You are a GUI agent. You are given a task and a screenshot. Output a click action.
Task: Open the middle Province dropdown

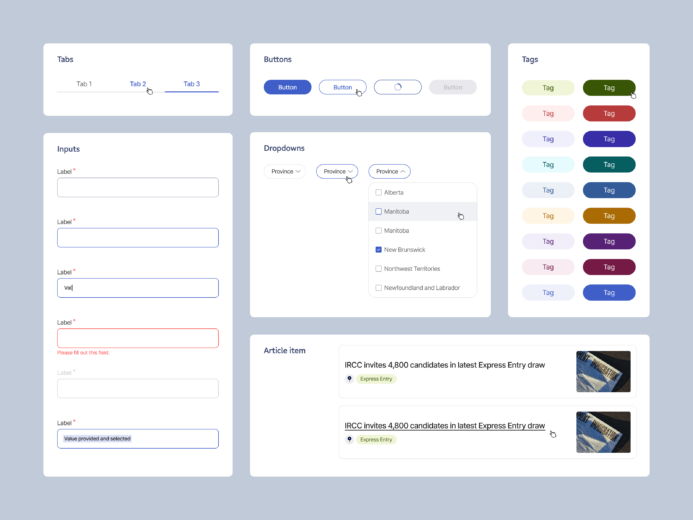click(337, 171)
